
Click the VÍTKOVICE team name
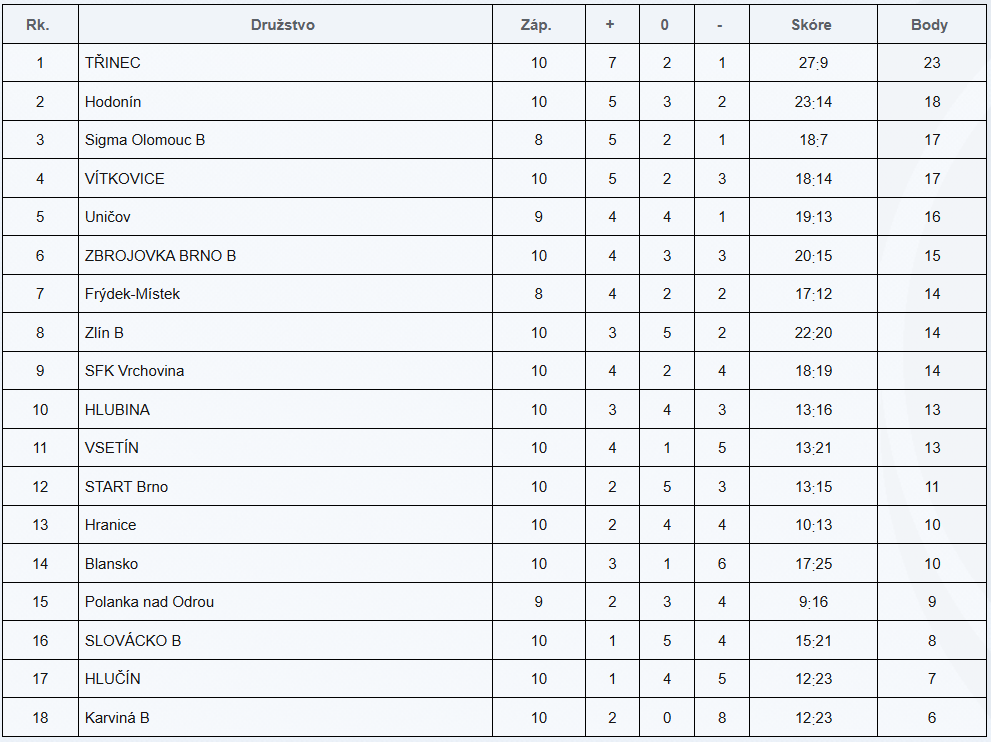click(125, 179)
